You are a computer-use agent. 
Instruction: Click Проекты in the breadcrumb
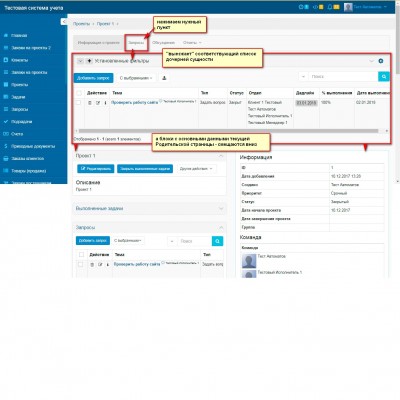pyautogui.click(x=81, y=24)
